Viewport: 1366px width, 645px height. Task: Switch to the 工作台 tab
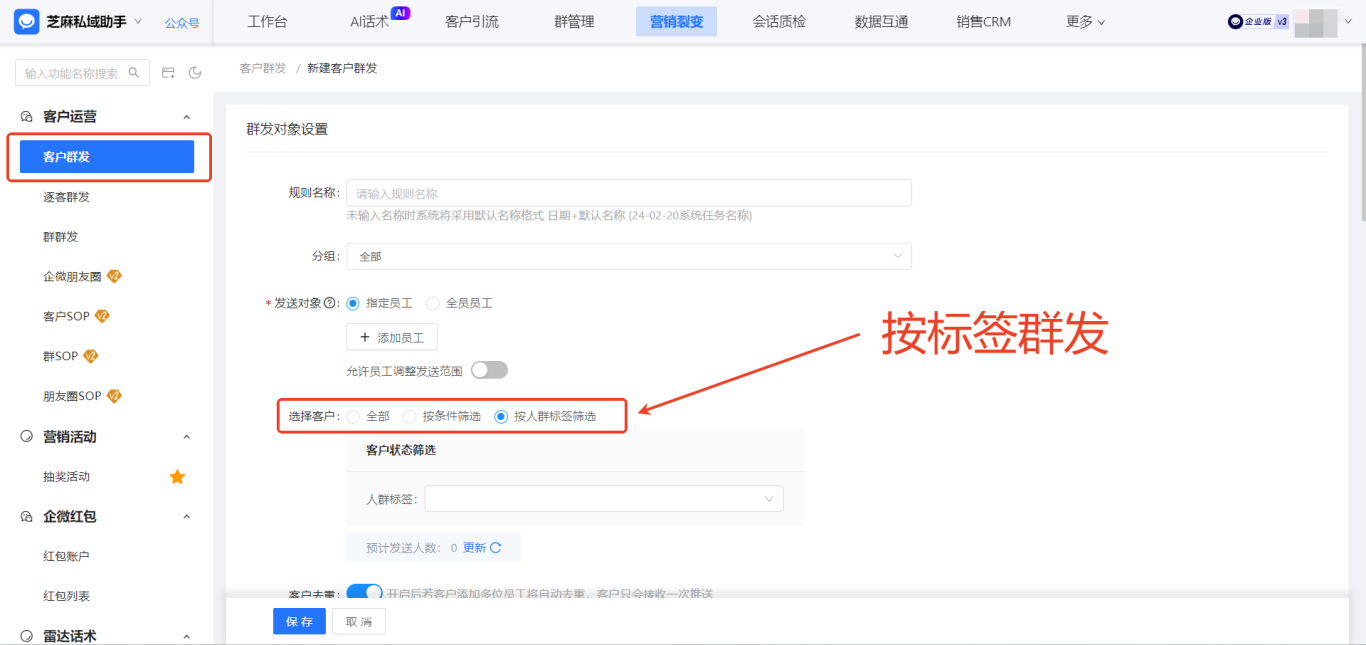click(x=267, y=21)
